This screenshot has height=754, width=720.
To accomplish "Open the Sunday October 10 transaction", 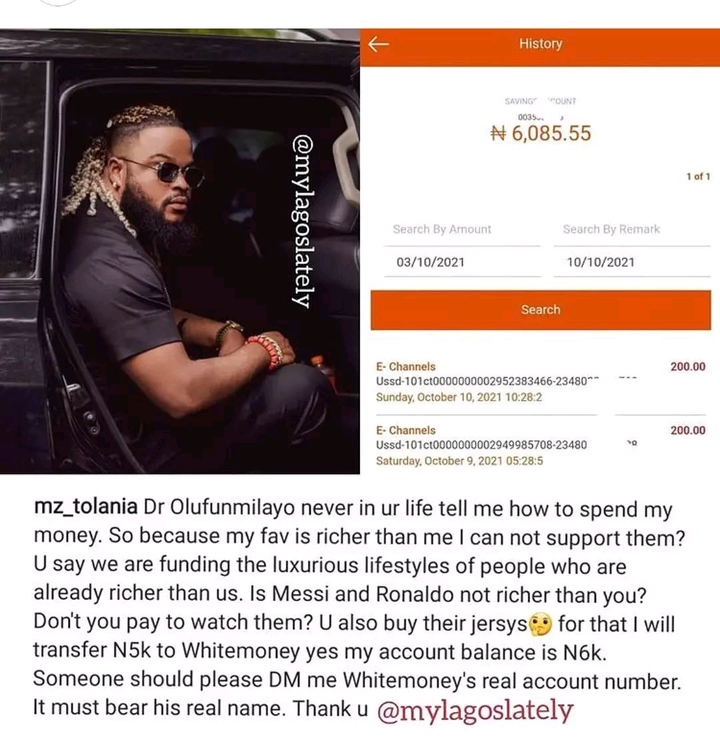I will click(x=541, y=382).
